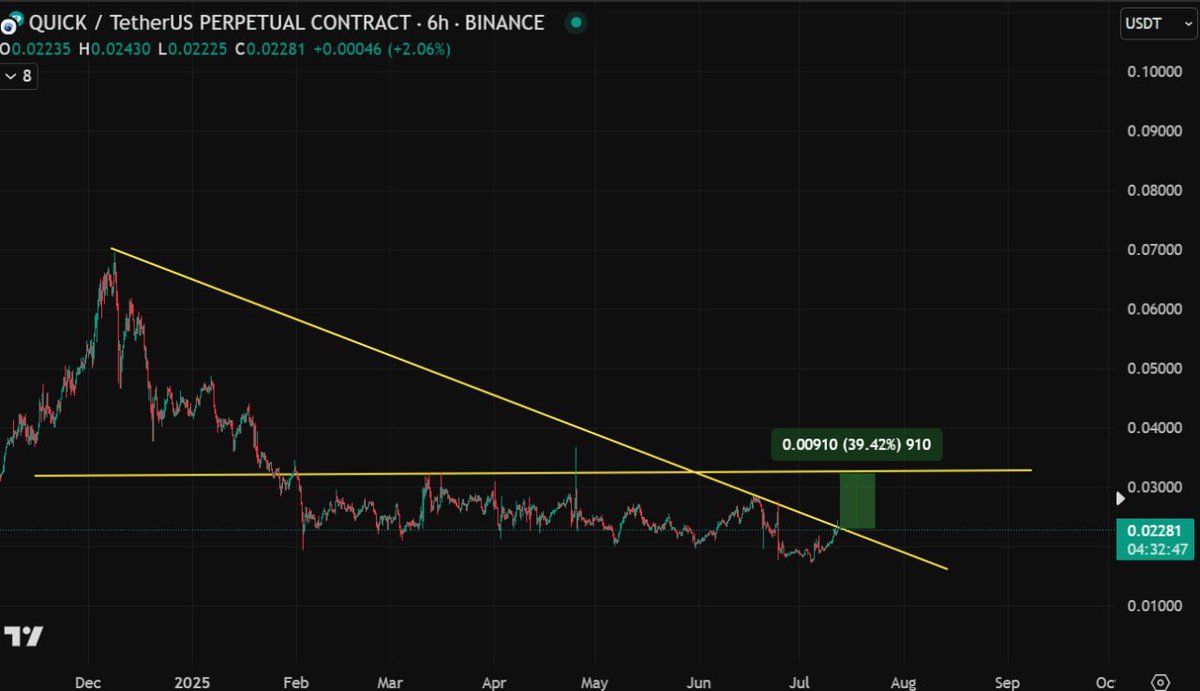
Task: Click the May label on time axis
Action: pos(596,681)
